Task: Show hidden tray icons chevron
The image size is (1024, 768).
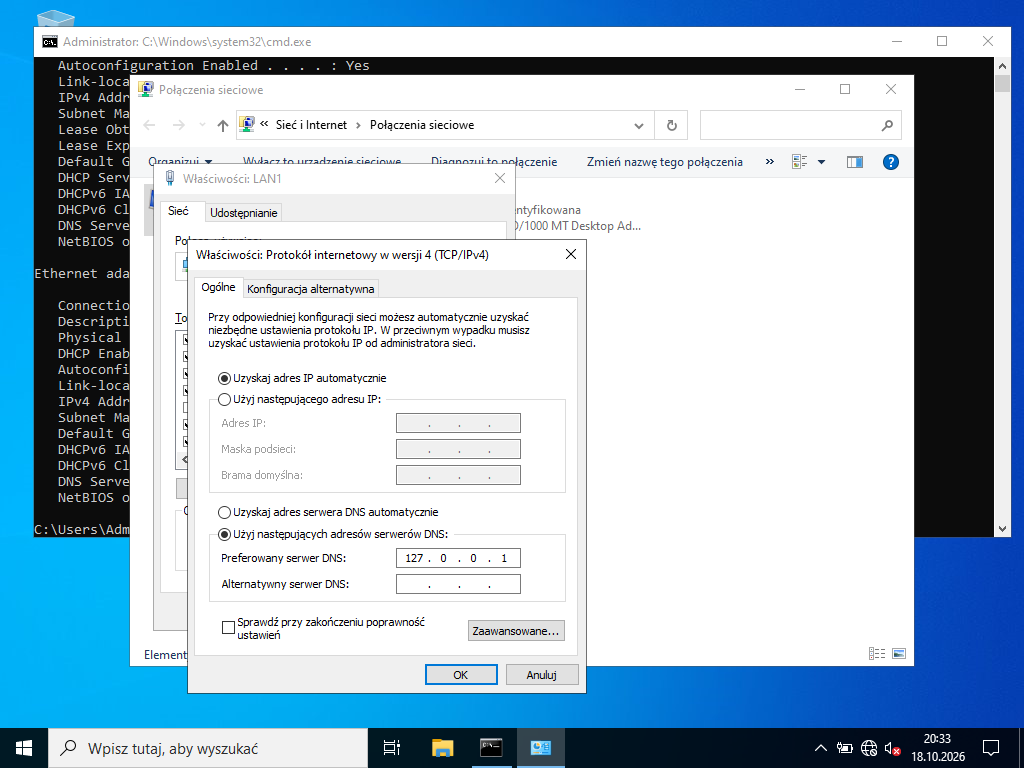Action: click(821, 748)
